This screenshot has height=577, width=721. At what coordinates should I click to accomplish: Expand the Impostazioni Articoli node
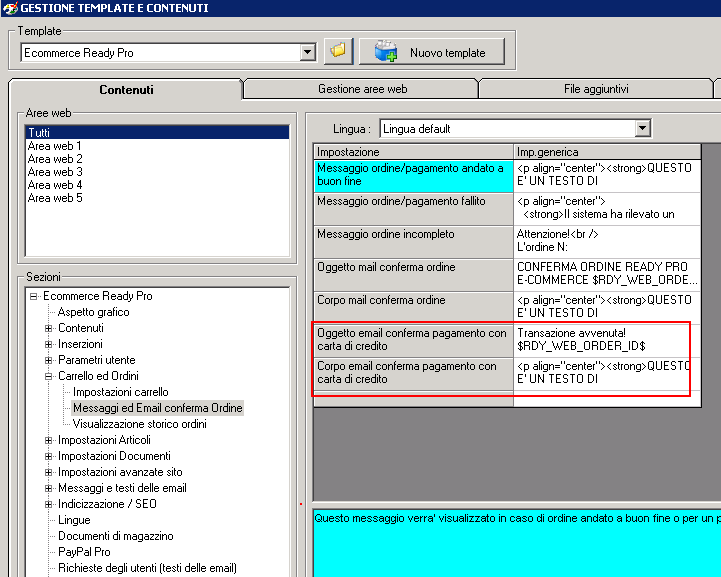coord(49,440)
